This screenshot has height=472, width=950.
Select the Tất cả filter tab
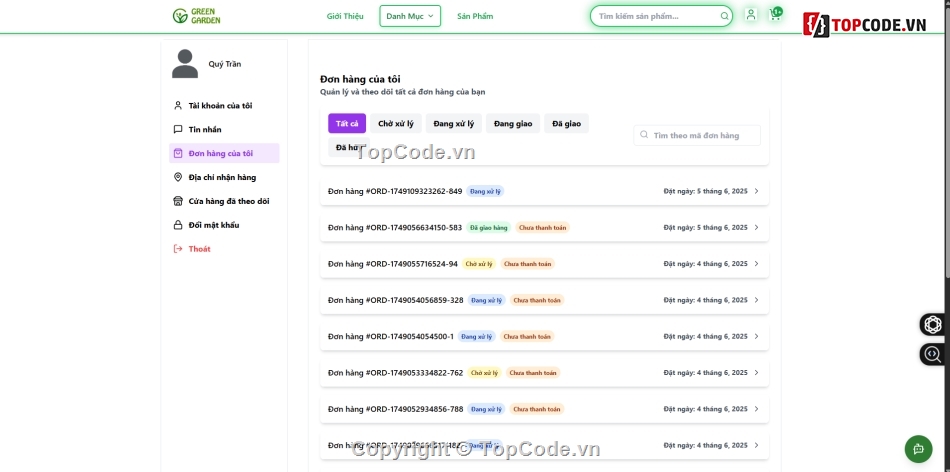pos(347,124)
